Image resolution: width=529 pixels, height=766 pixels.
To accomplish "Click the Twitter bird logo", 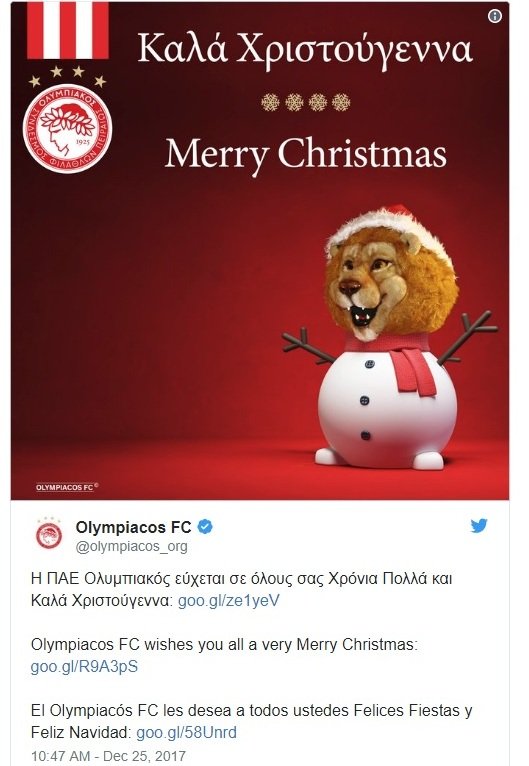I will (479, 526).
